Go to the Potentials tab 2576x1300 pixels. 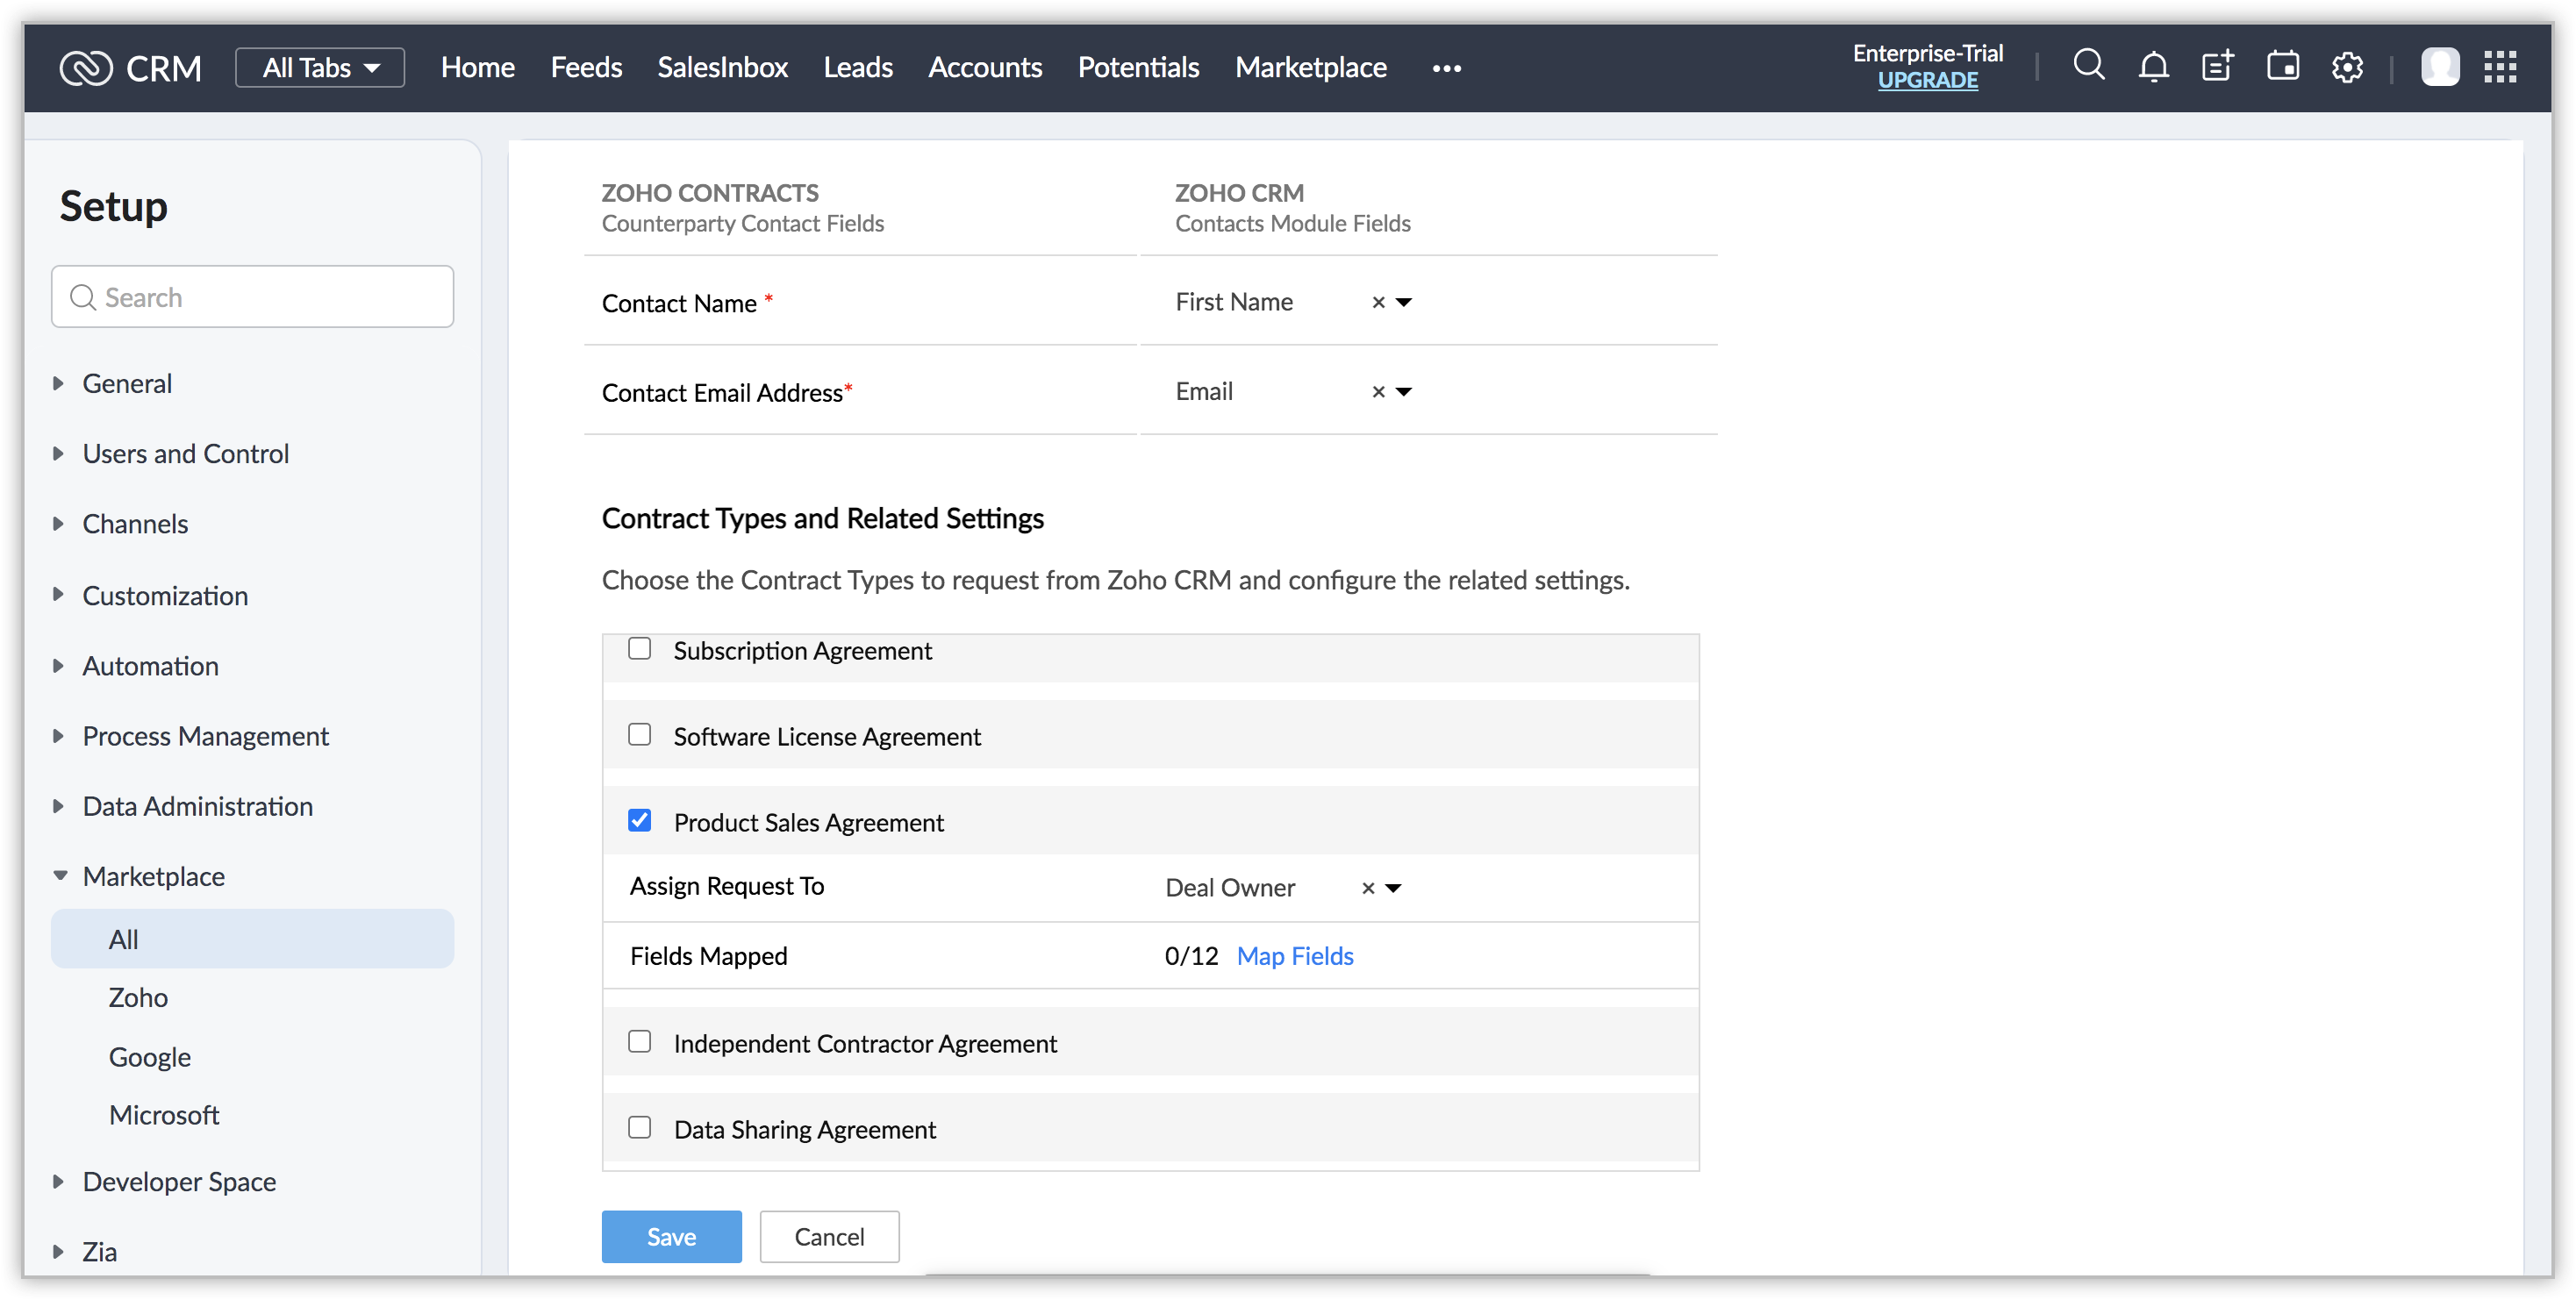[1138, 67]
